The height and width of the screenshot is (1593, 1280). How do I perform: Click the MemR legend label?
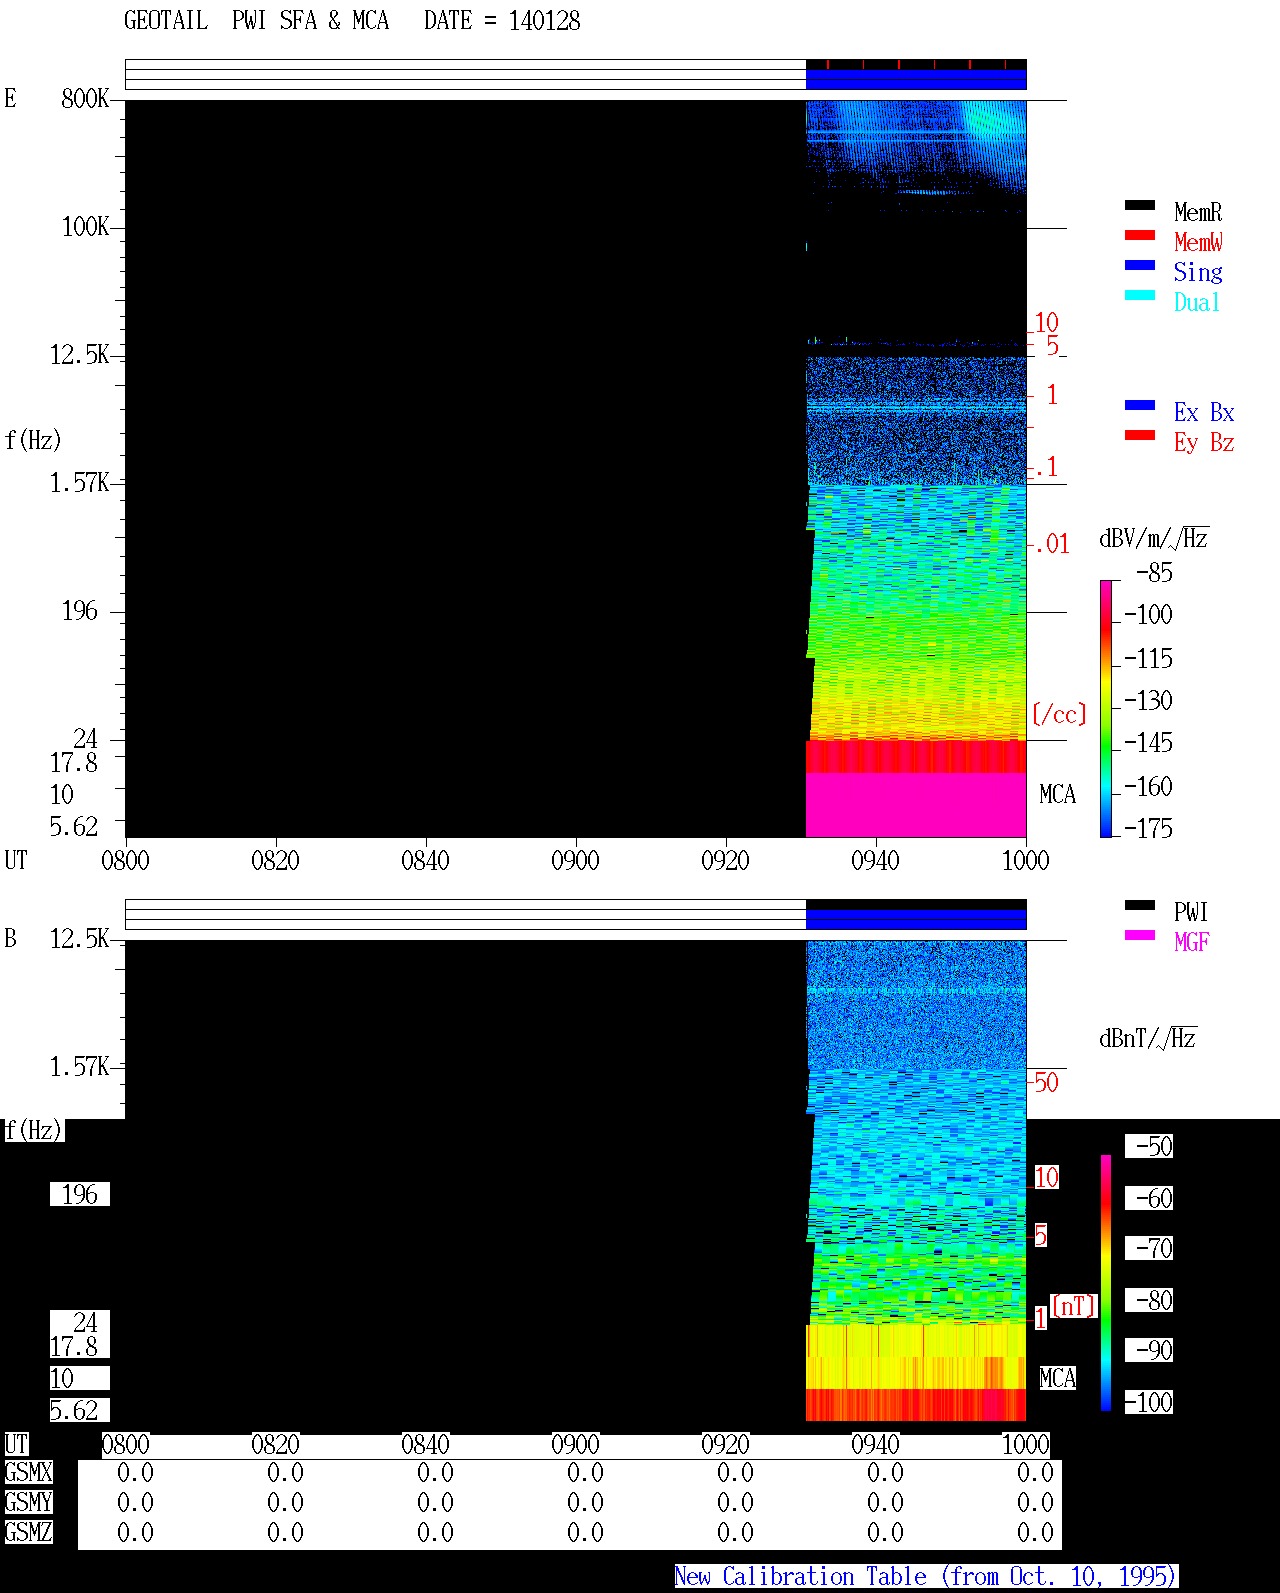1198,212
